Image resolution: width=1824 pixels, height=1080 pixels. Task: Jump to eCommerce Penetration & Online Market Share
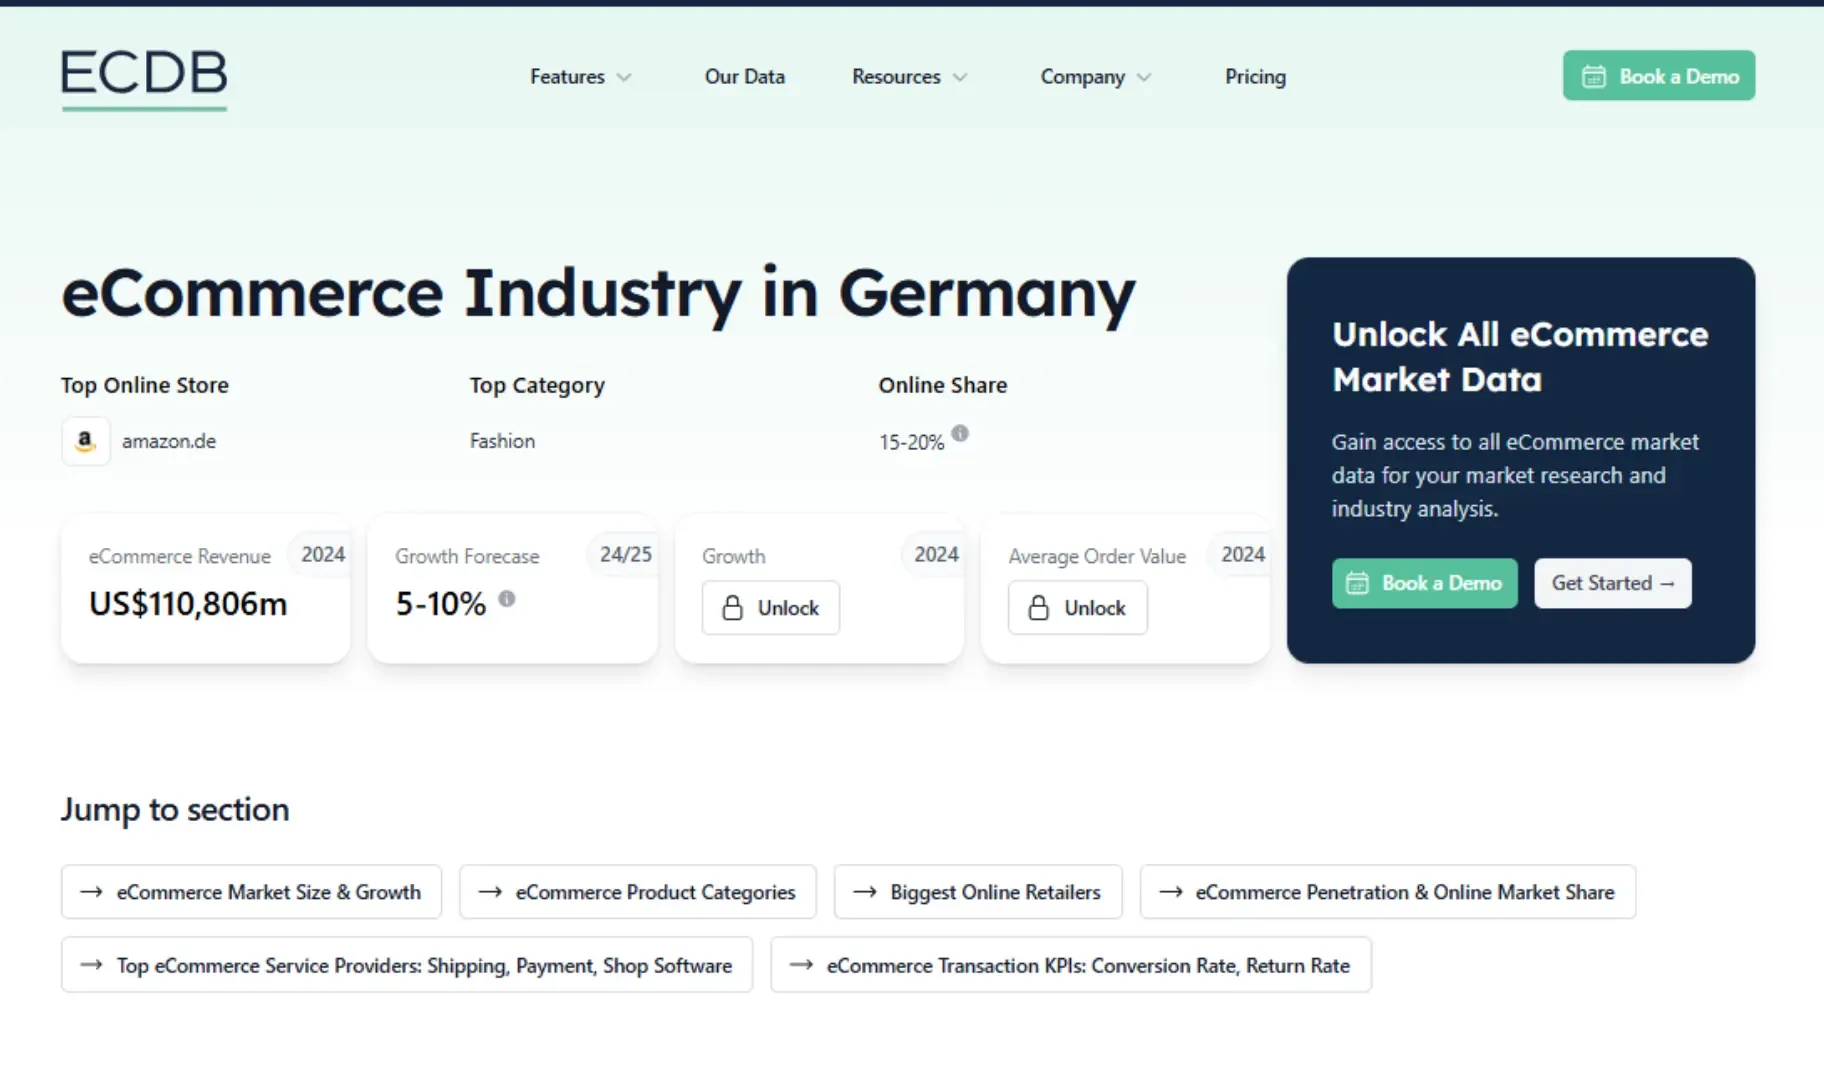point(1388,892)
